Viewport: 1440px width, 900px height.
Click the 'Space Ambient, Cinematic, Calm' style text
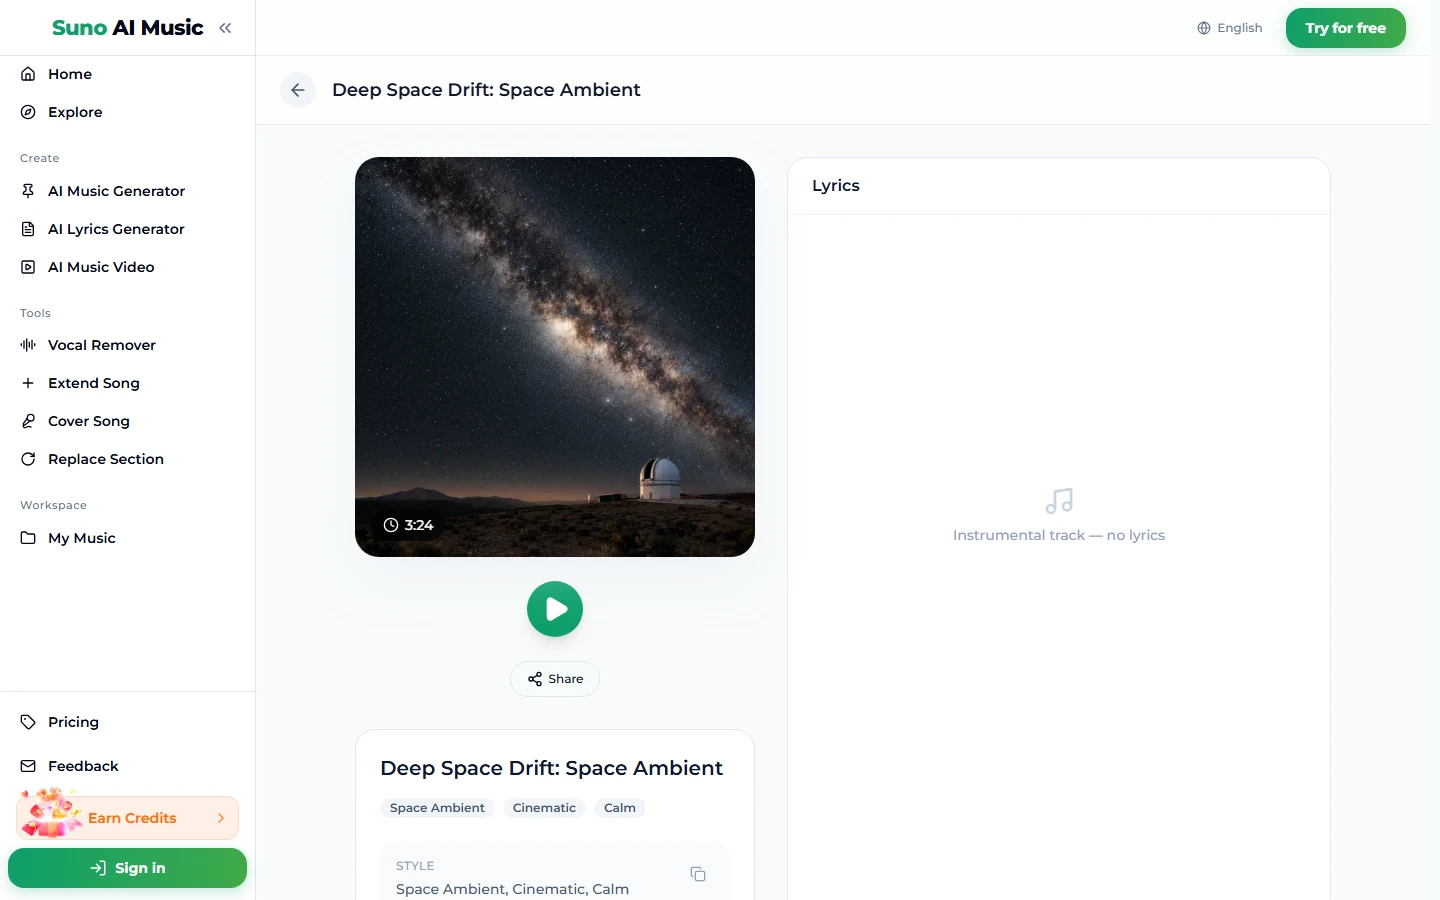coord(512,889)
